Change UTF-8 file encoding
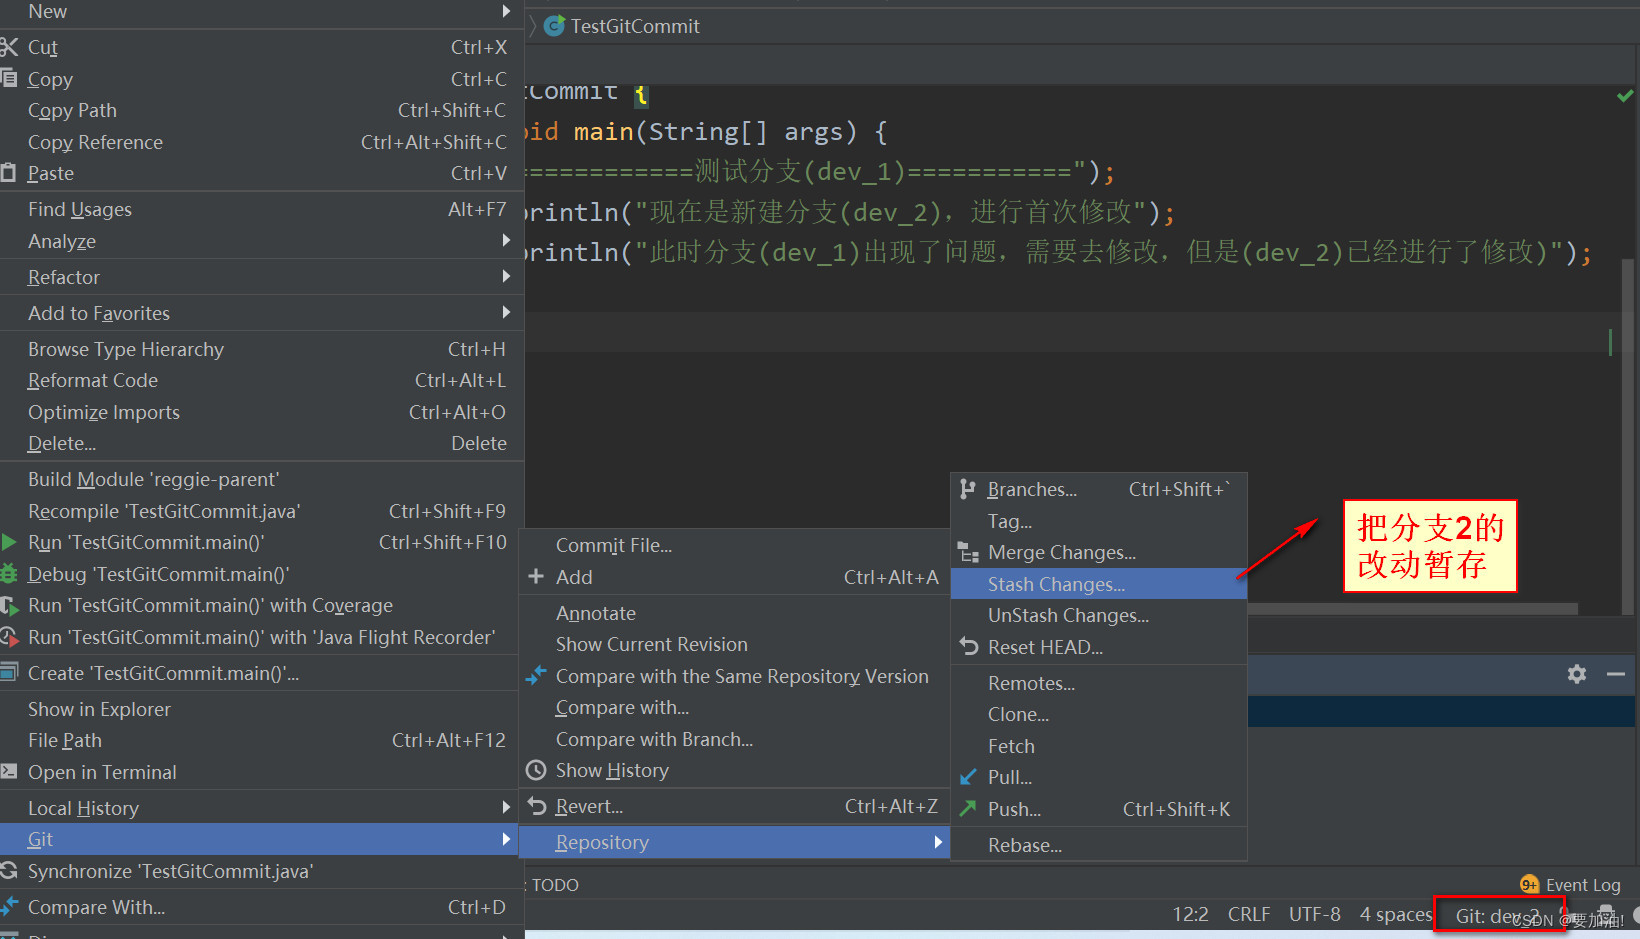This screenshot has width=1640, height=939. 1314,914
